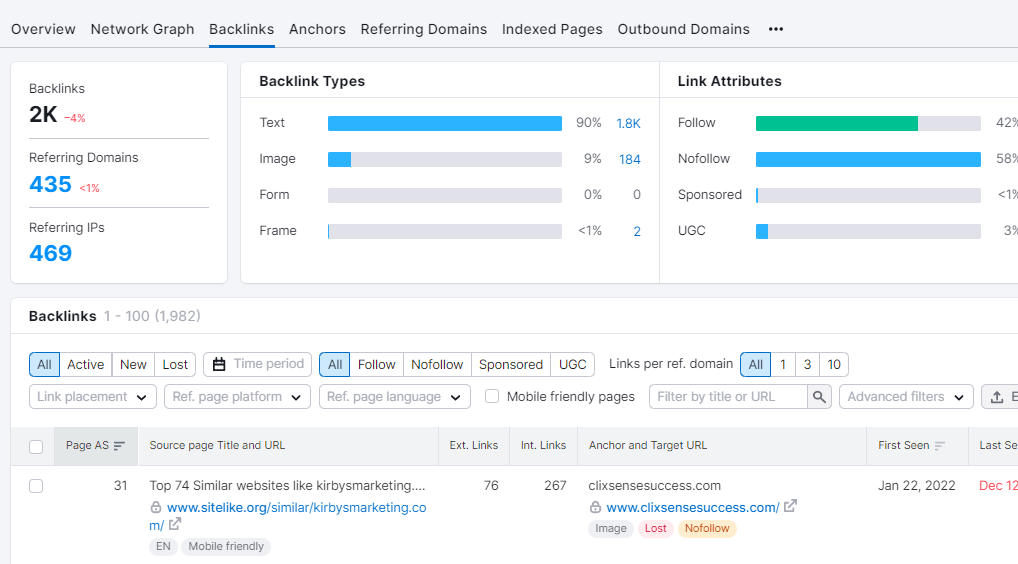The image size is (1018, 564).
Task: Select the New backlinks toggle
Action: tap(133, 364)
